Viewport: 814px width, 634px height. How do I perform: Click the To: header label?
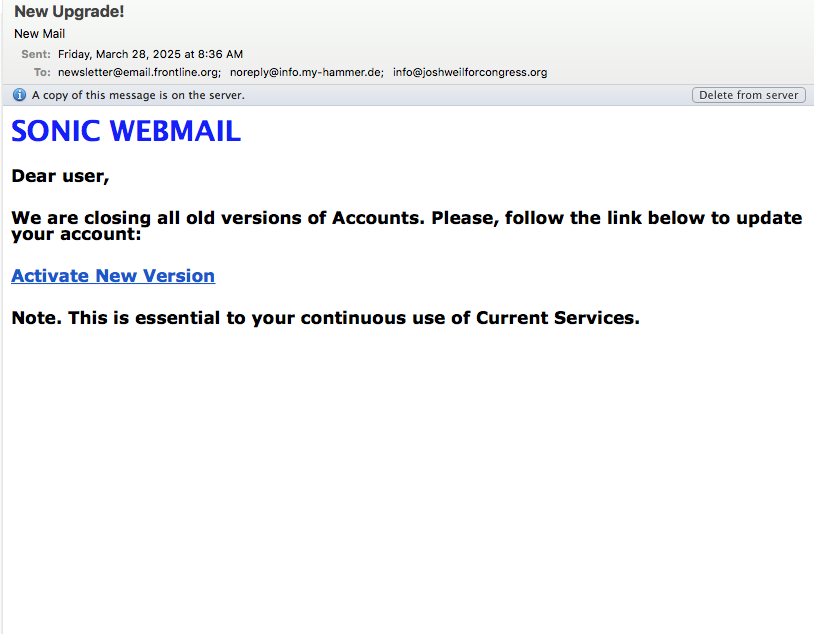[x=42, y=72]
